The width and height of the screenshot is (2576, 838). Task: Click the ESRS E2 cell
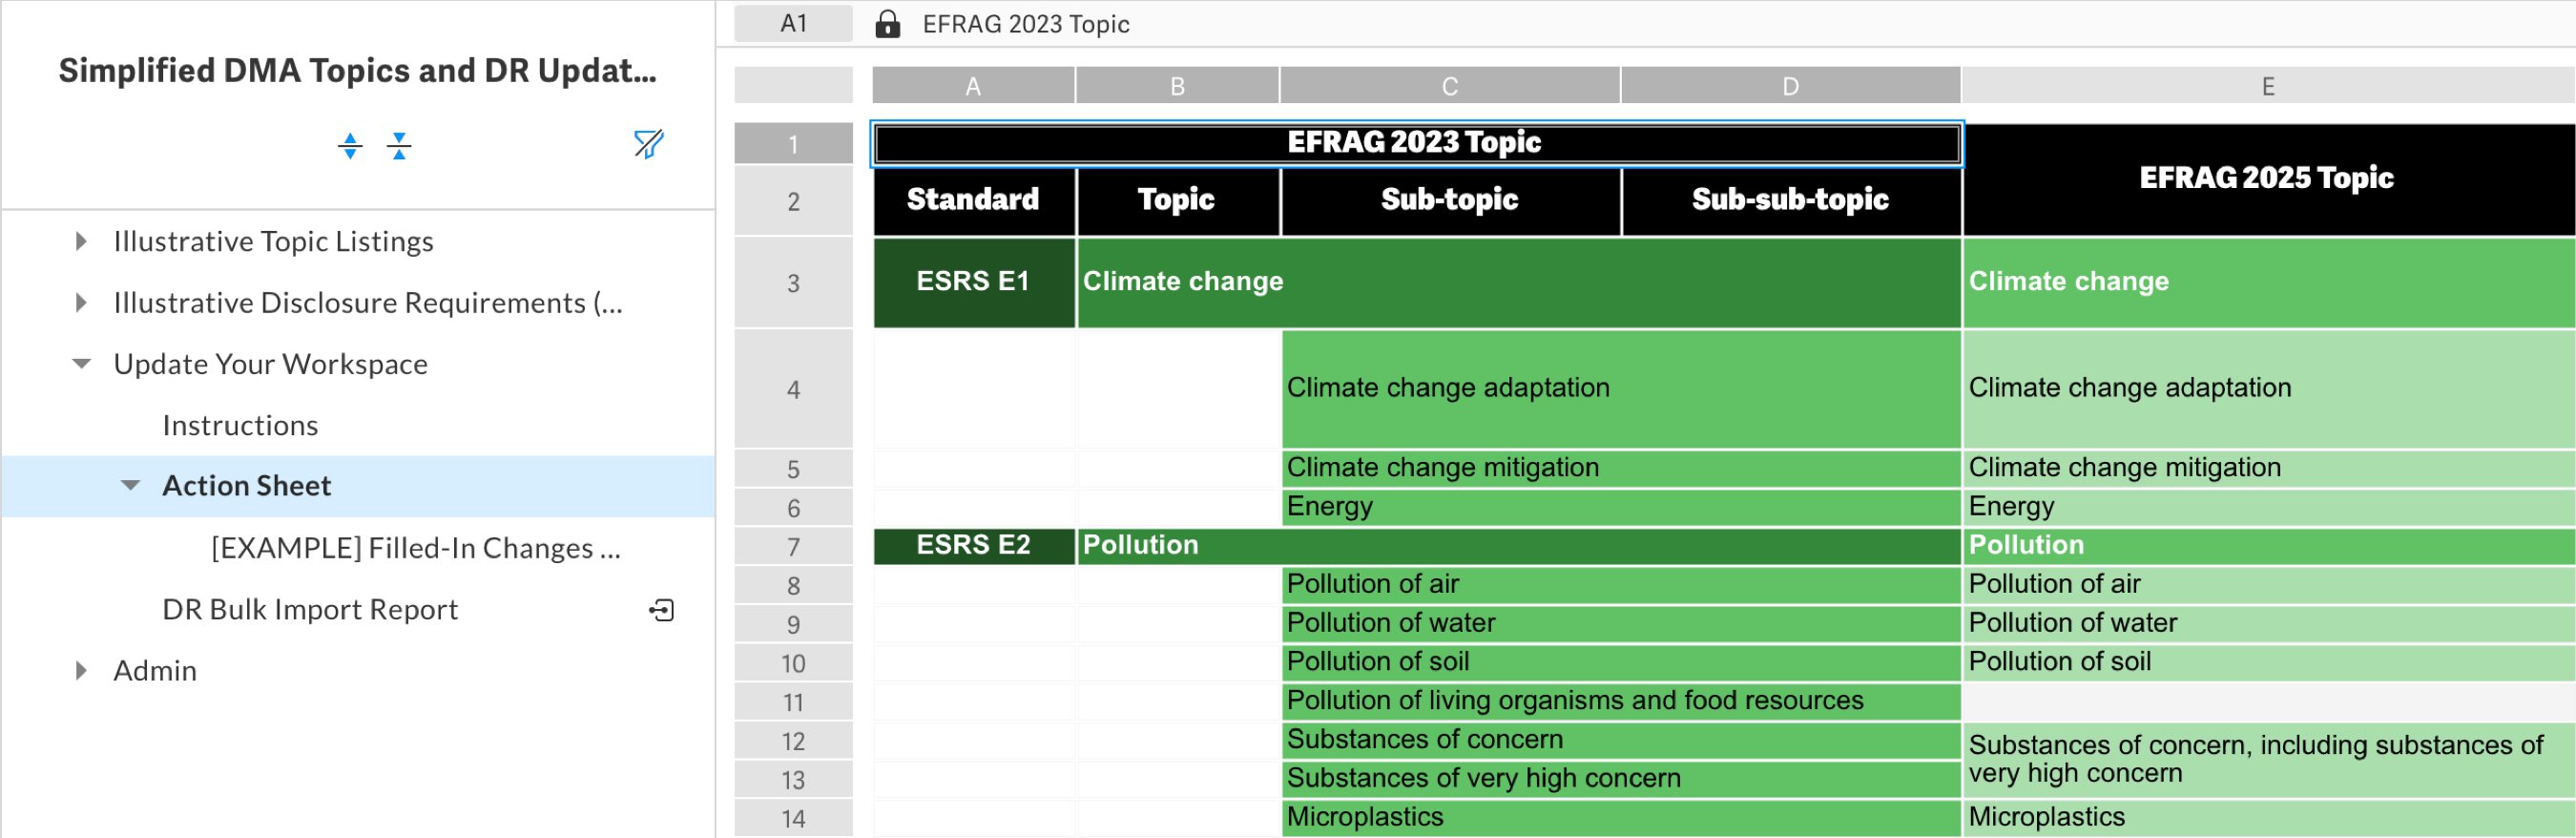tap(973, 546)
